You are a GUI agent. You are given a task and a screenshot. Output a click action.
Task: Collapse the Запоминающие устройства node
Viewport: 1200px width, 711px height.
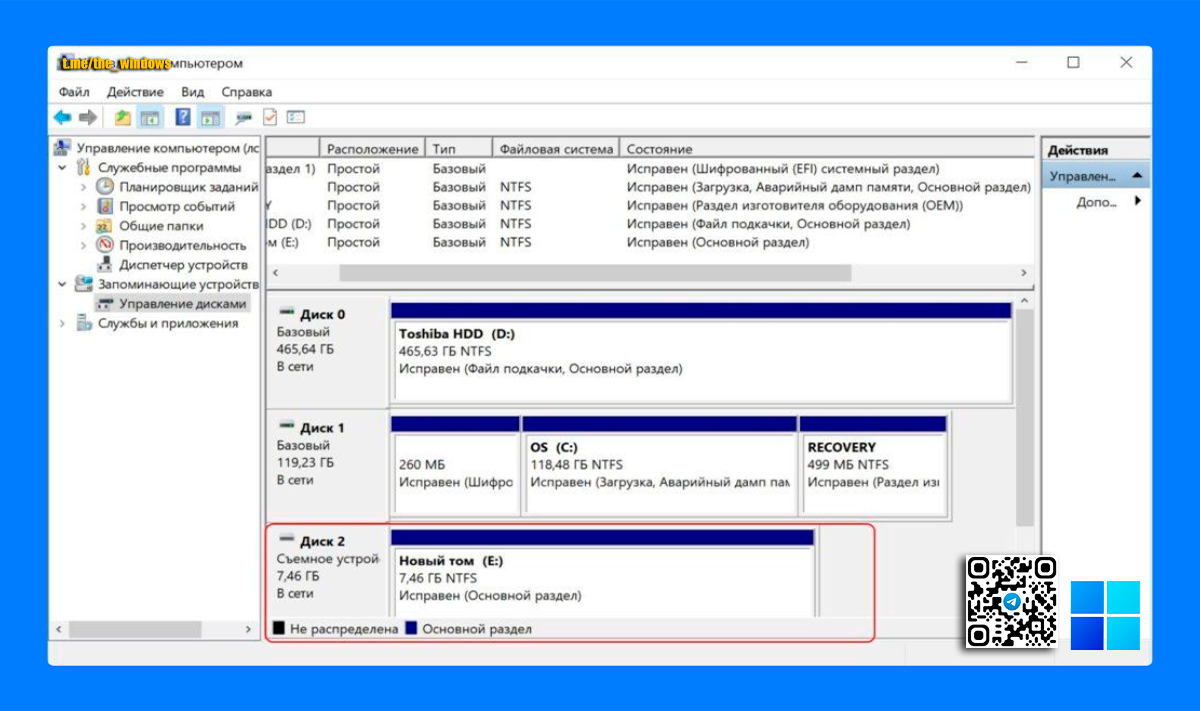[62, 284]
